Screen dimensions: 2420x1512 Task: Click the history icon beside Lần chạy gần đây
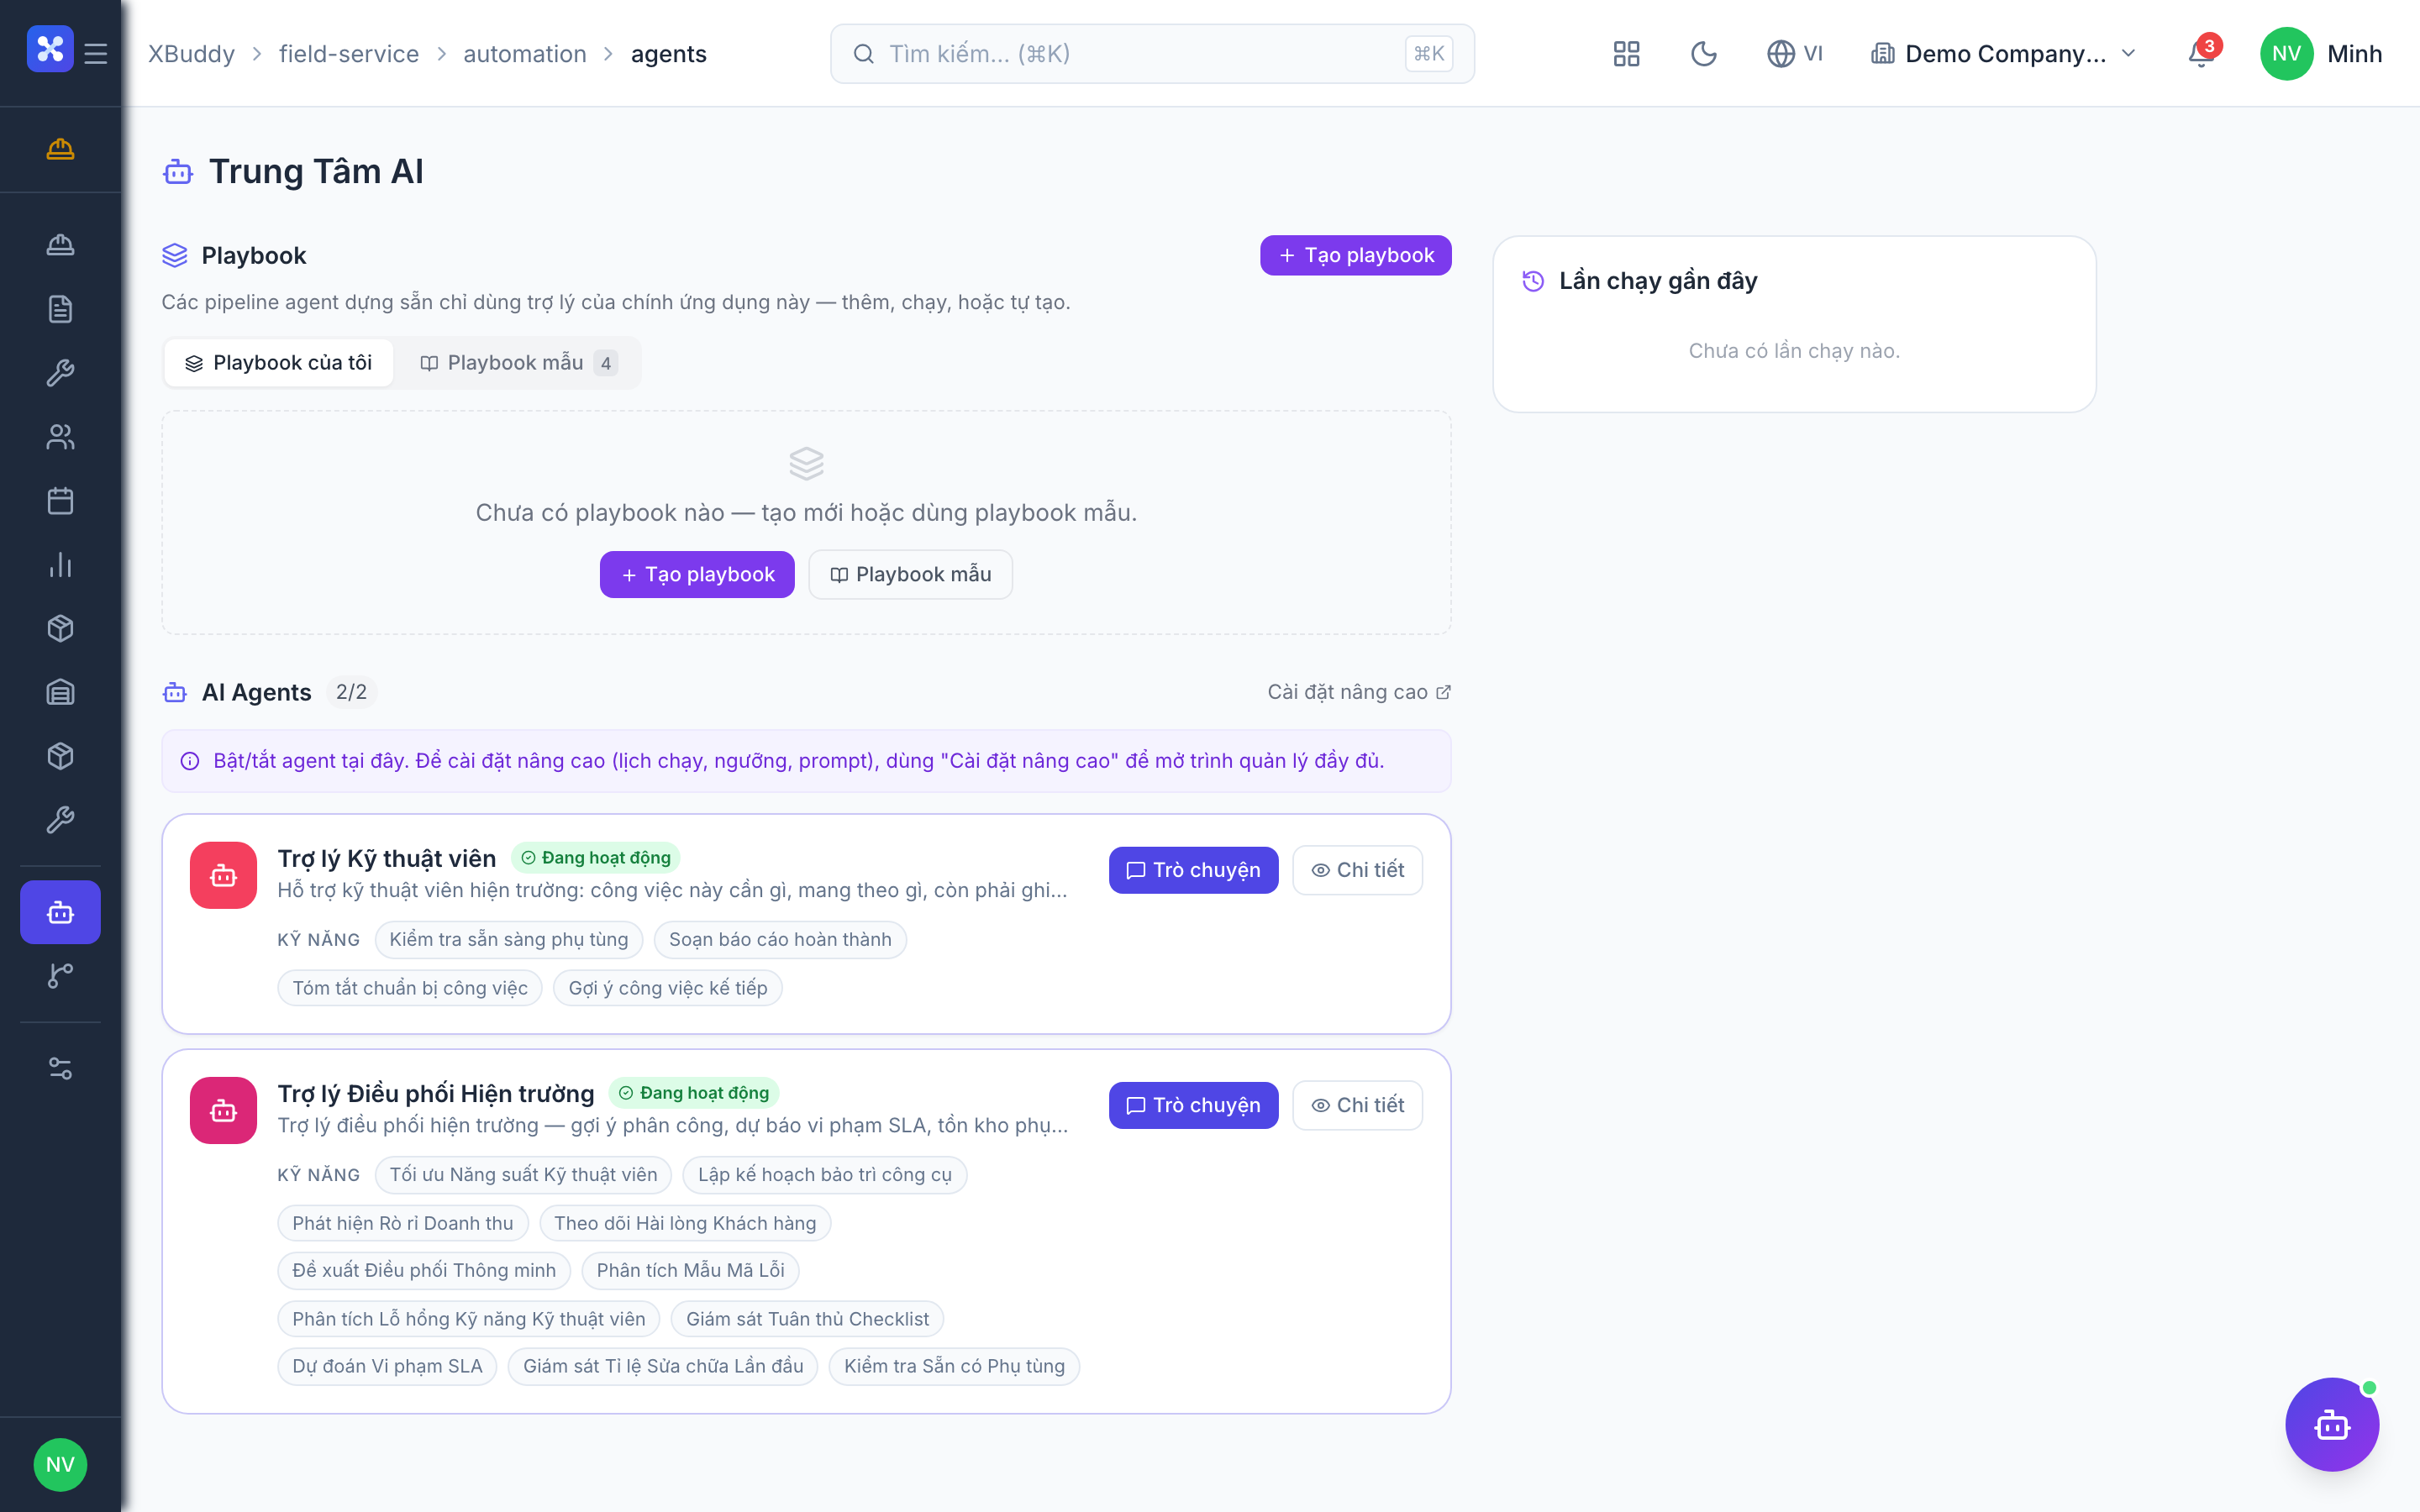click(1533, 281)
